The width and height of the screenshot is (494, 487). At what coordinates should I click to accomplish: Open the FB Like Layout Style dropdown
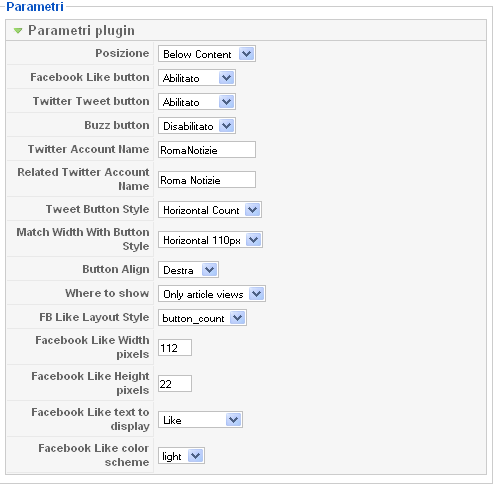(x=202, y=318)
